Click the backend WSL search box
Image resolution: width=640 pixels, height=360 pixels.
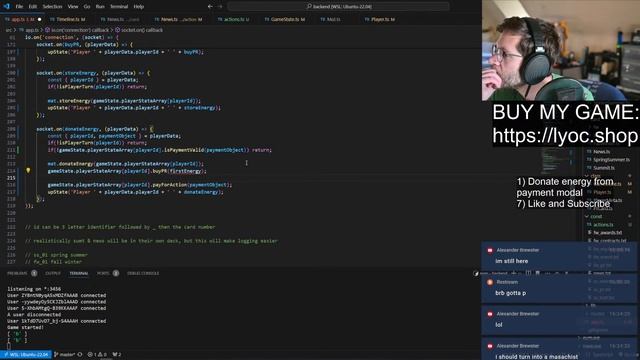(338, 7)
